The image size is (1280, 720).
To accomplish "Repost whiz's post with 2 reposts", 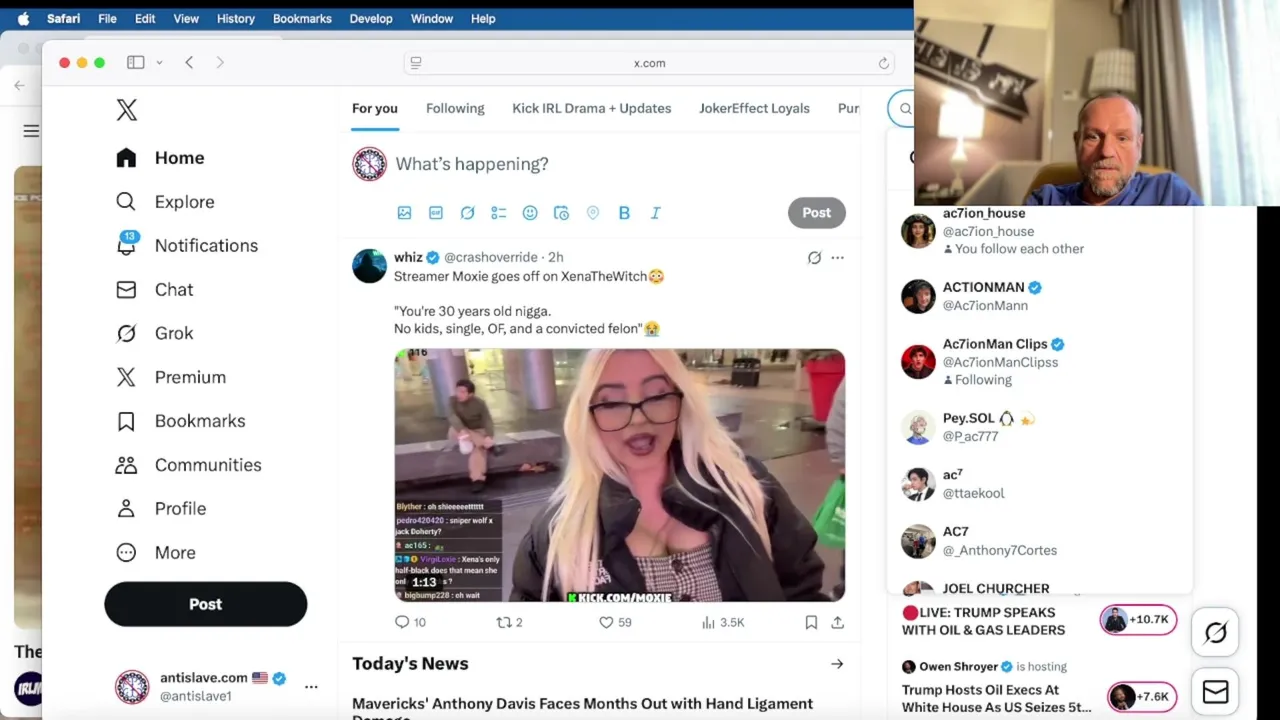I will 509,622.
